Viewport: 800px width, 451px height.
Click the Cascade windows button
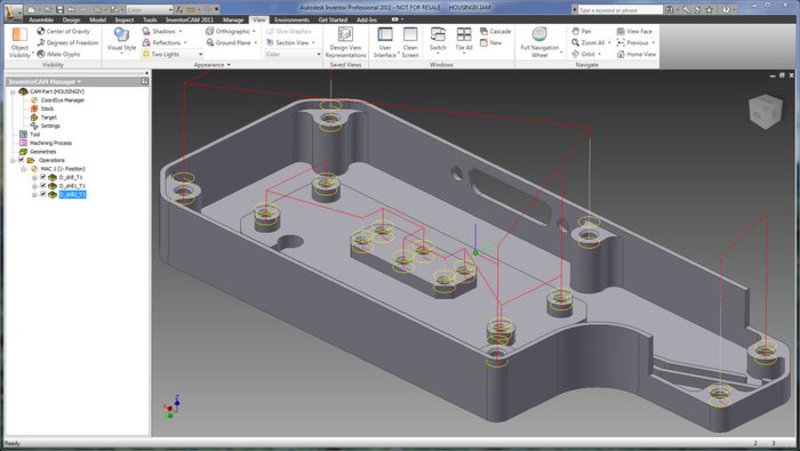[x=495, y=31]
